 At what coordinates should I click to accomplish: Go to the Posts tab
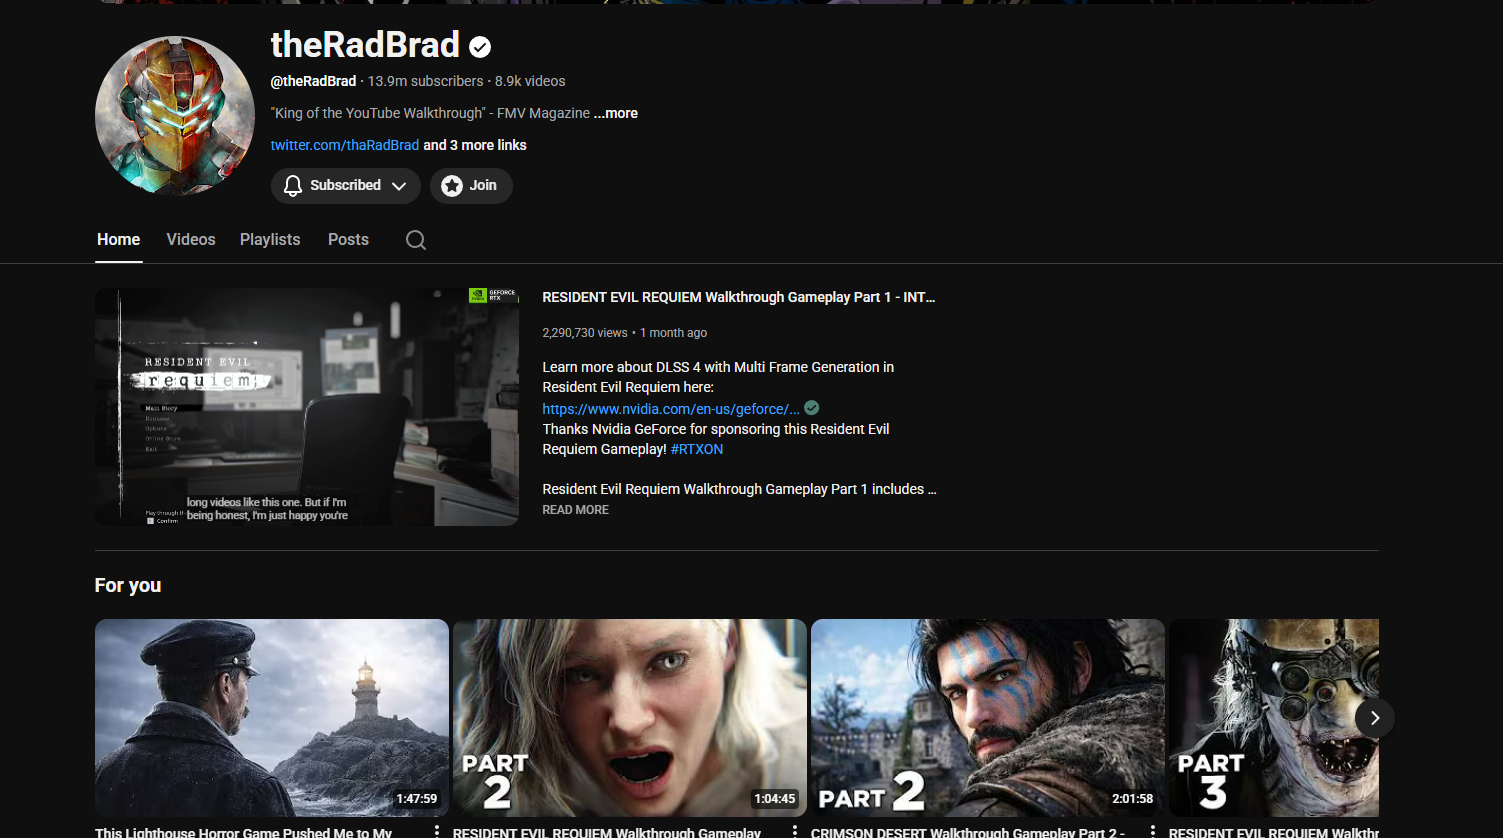[x=348, y=240]
